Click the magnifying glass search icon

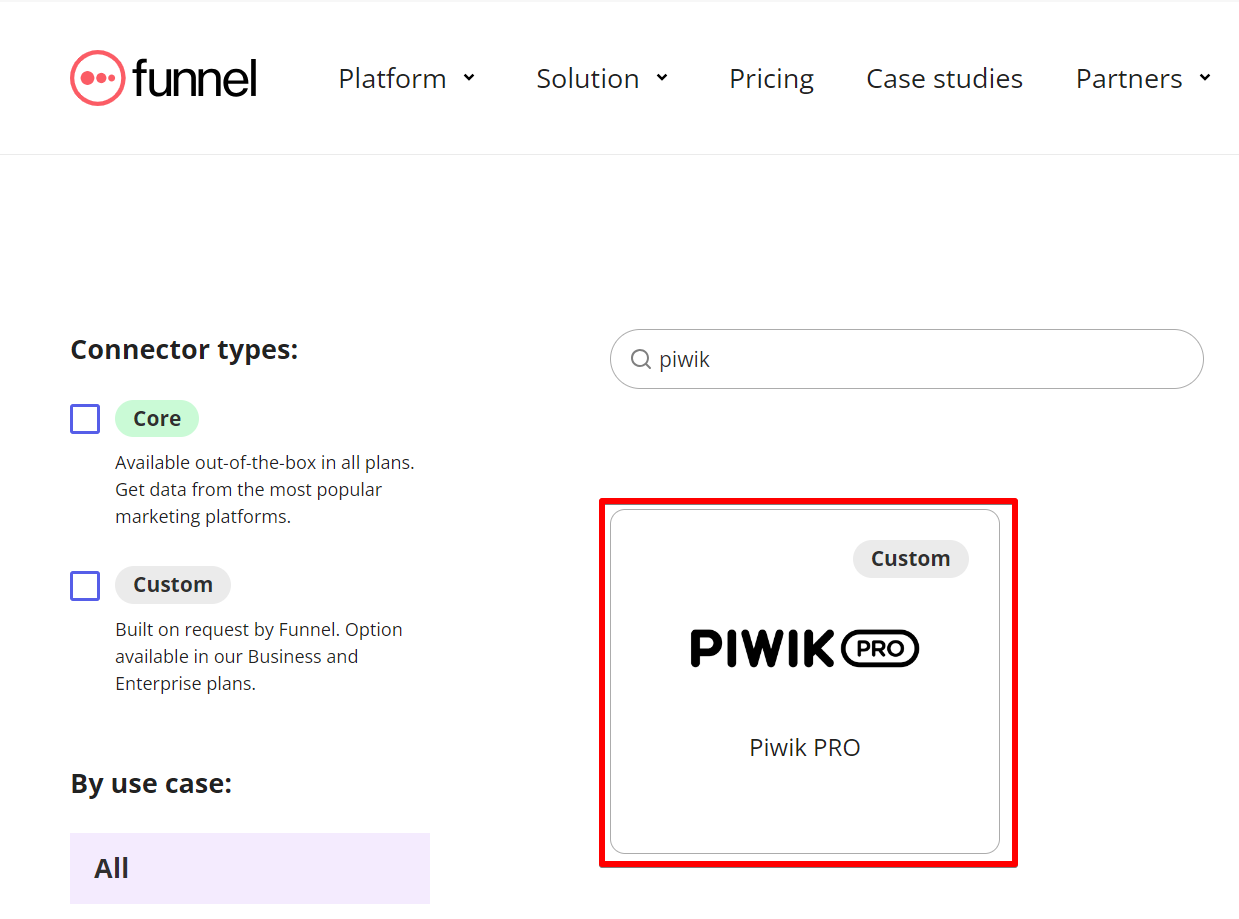point(640,358)
